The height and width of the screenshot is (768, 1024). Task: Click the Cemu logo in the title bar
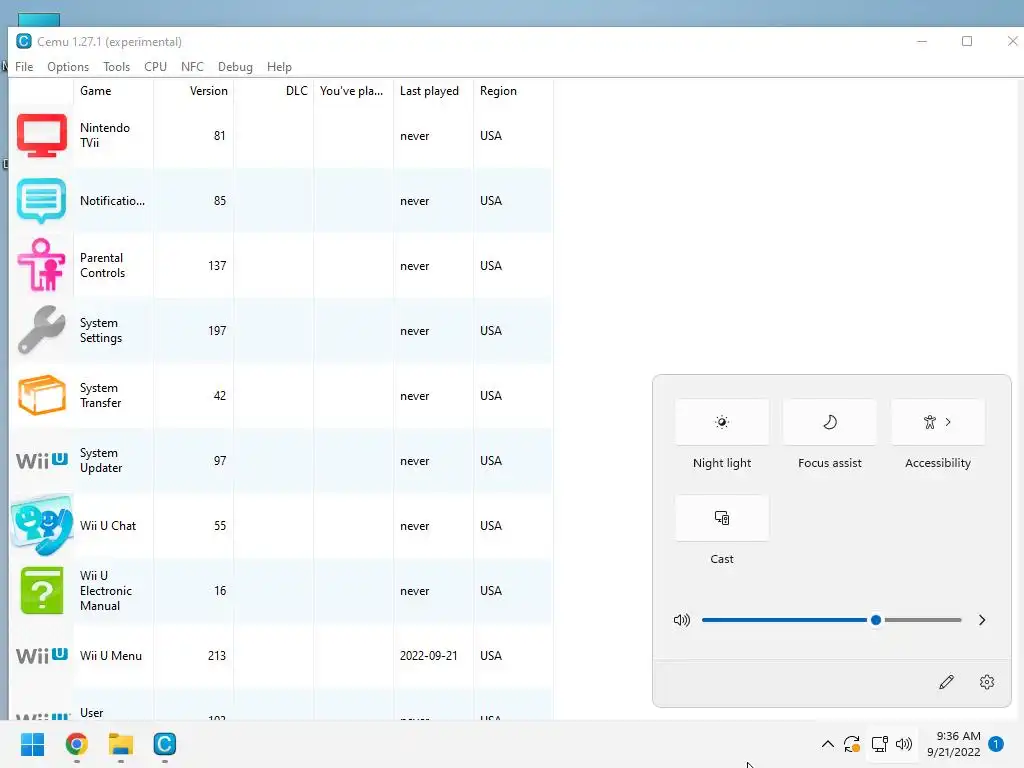pos(24,41)
